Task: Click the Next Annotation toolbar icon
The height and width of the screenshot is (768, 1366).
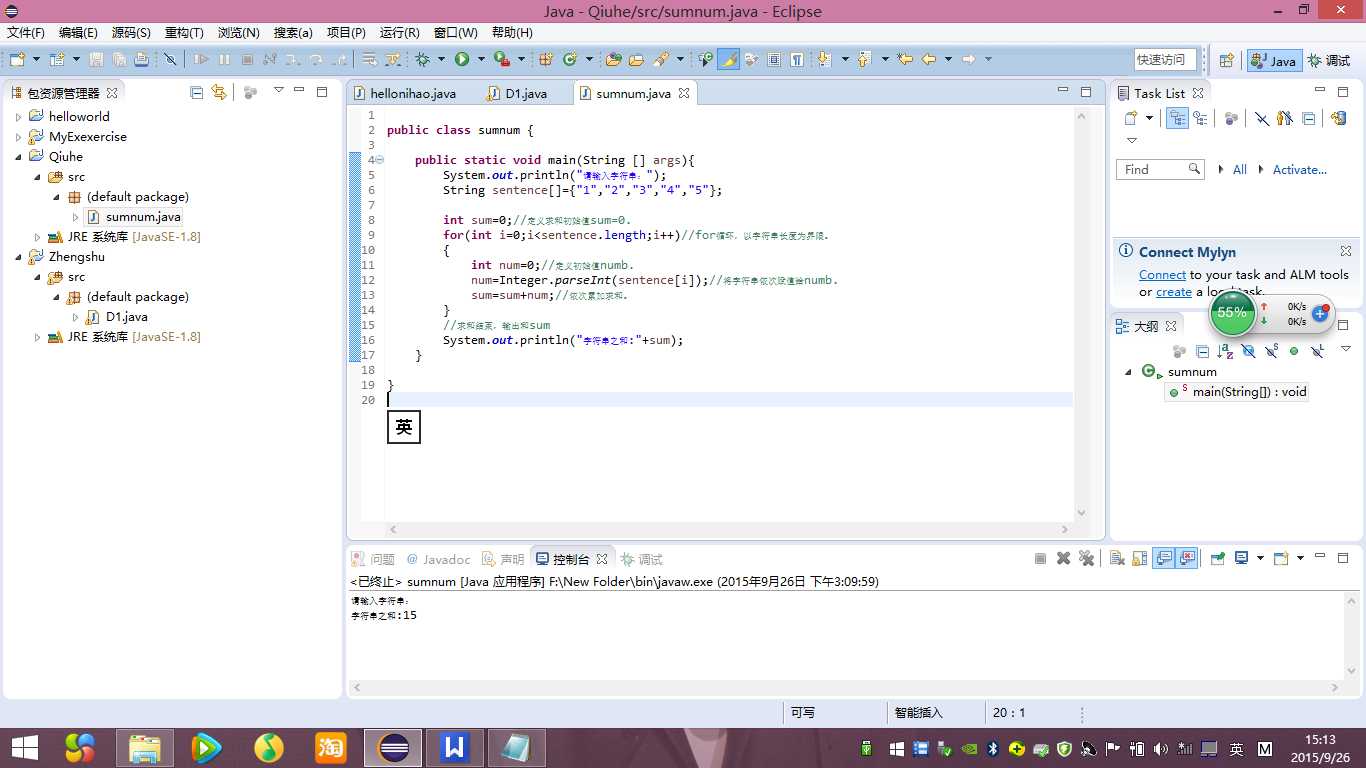Action: tap(825, 60)
